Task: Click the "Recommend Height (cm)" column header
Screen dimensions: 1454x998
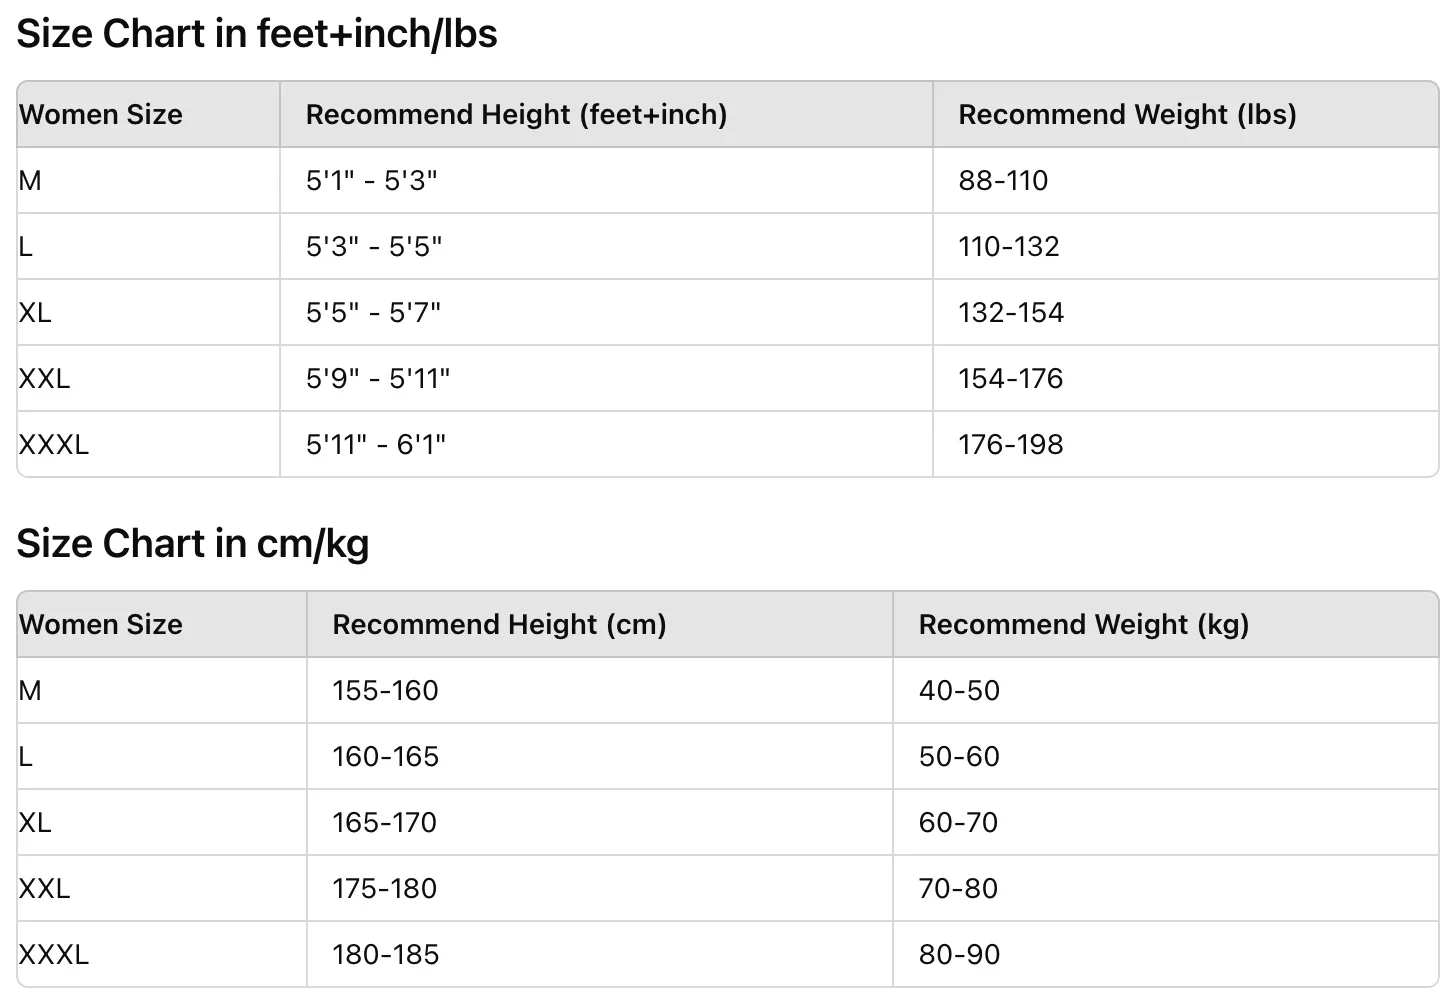Action: [x=499, y=625]
